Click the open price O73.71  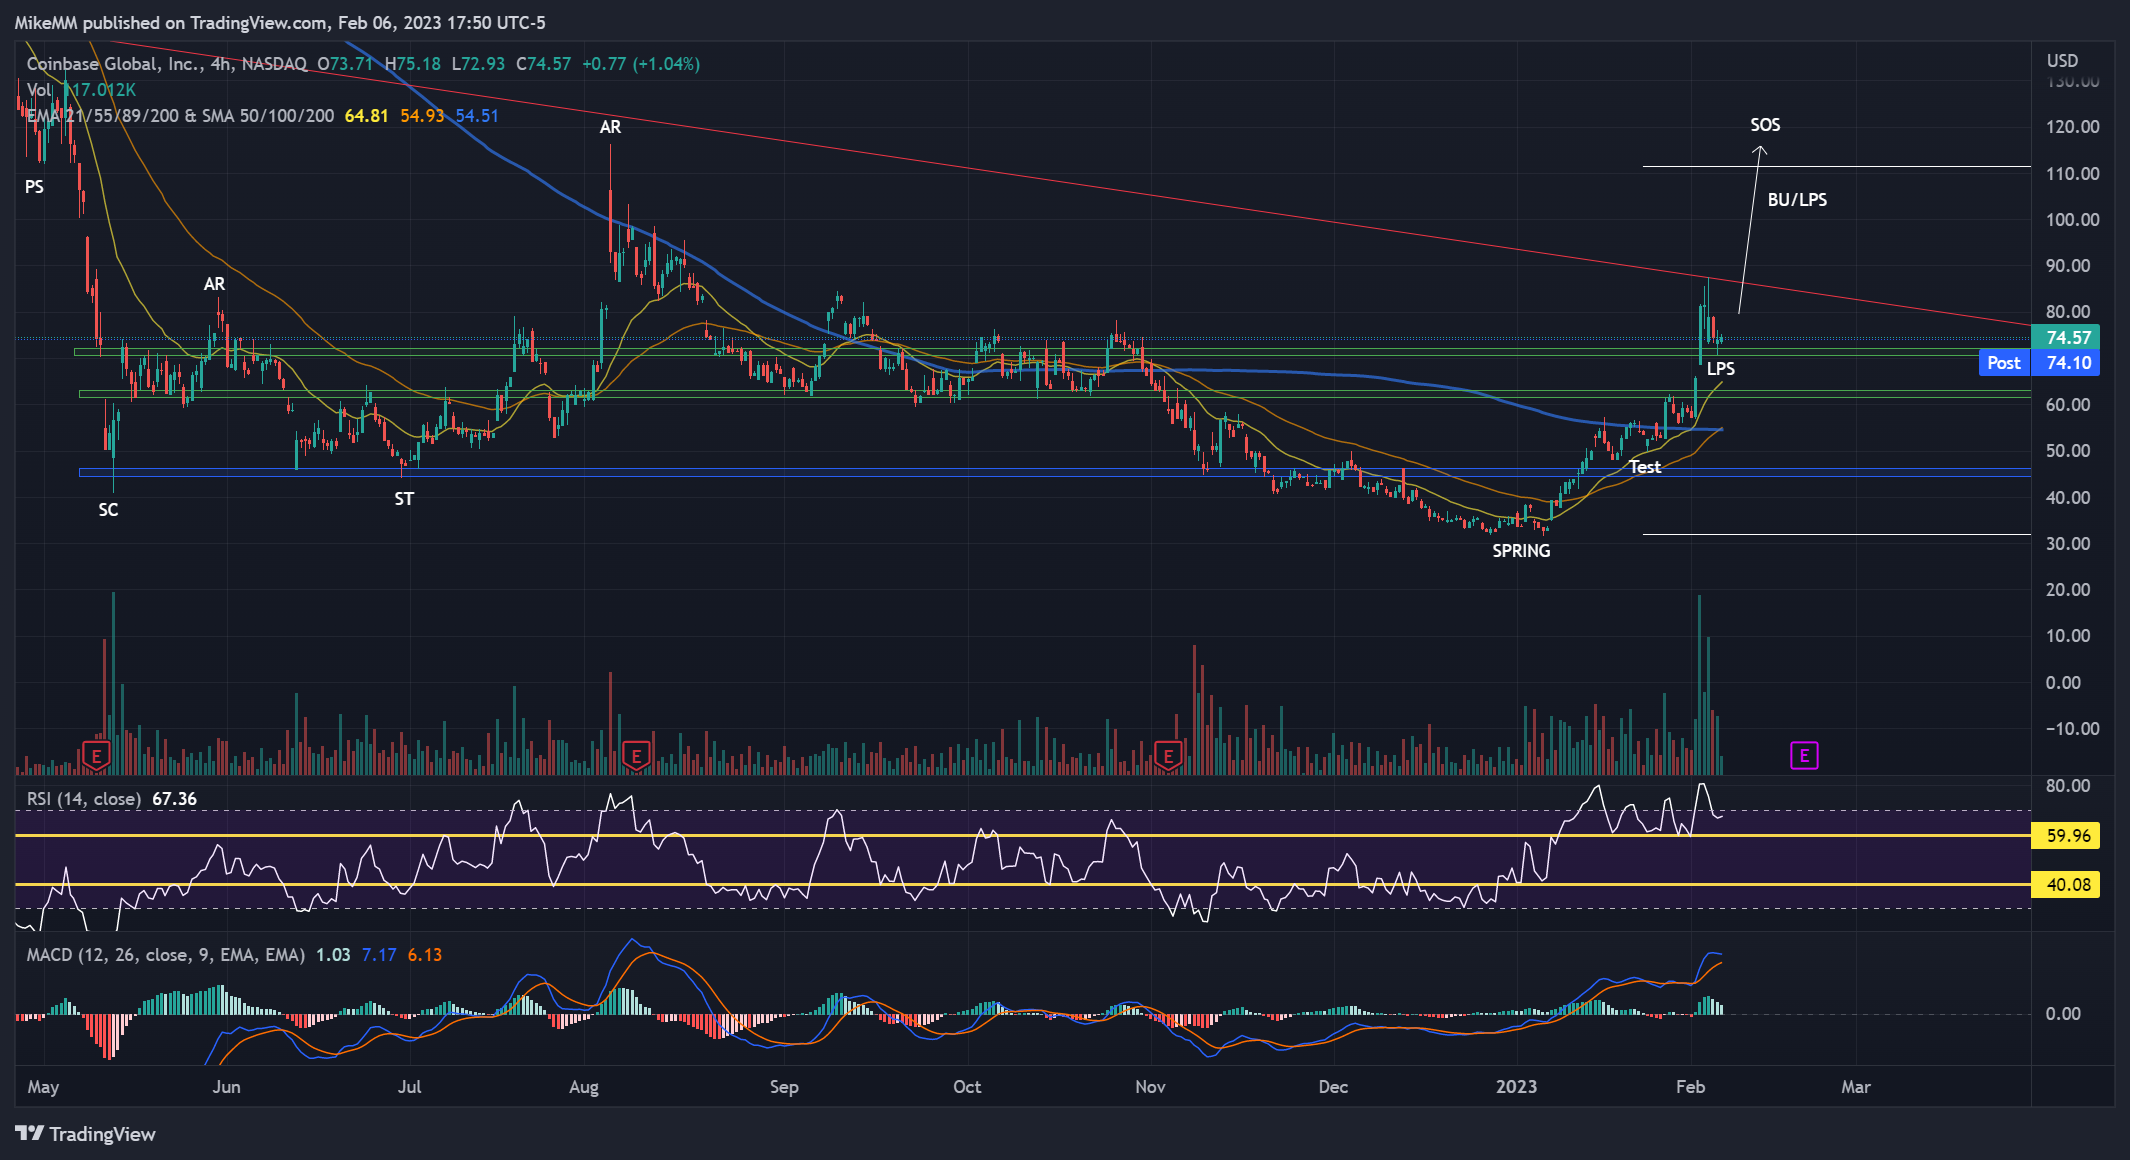(x=345, y=64)
